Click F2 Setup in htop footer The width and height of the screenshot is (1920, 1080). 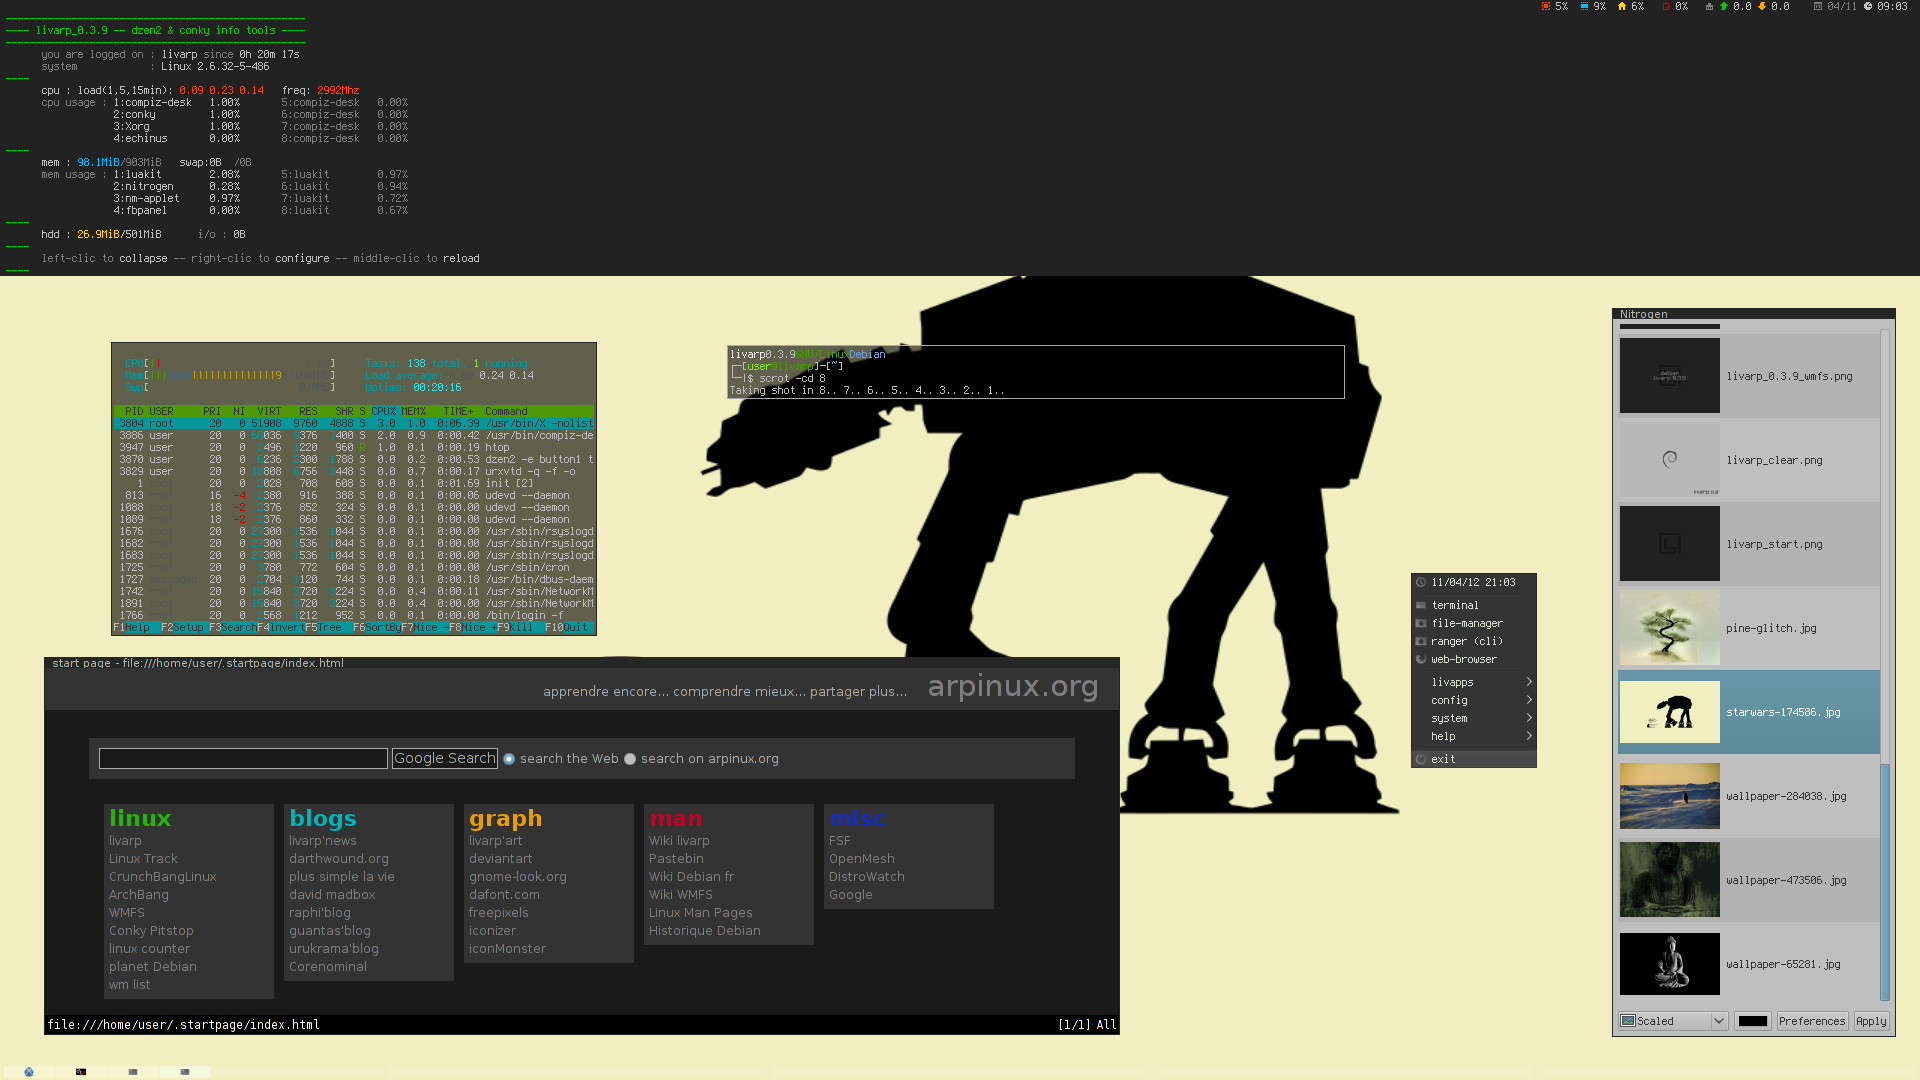tap(183, 628)
